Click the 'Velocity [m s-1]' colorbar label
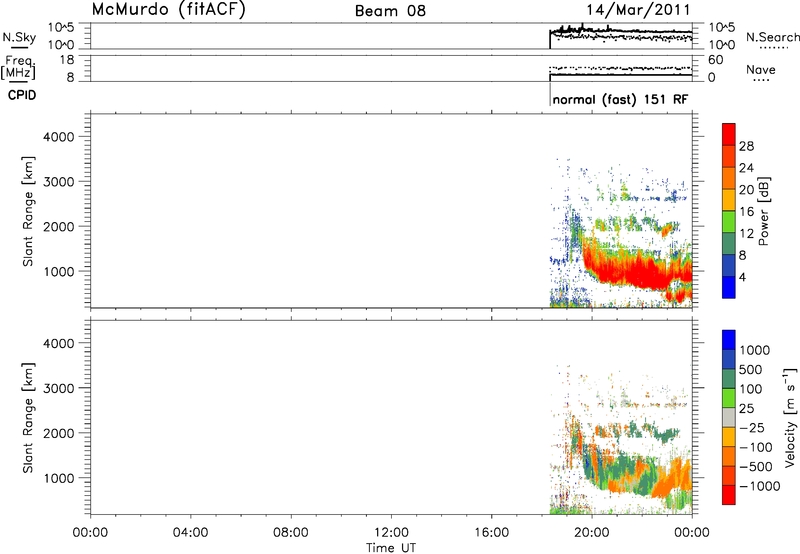Screen dimensions: 800x554 (789, 417)
